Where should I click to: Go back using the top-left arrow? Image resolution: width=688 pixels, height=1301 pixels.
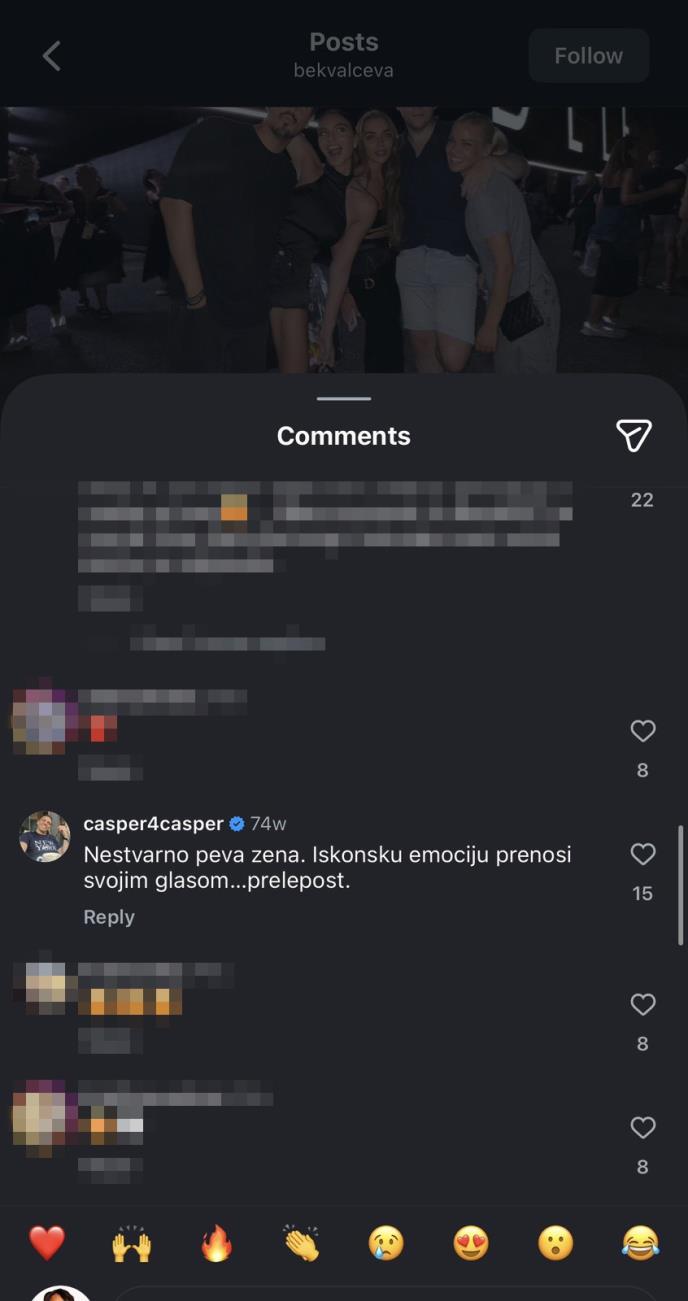[x=52, y=56]
